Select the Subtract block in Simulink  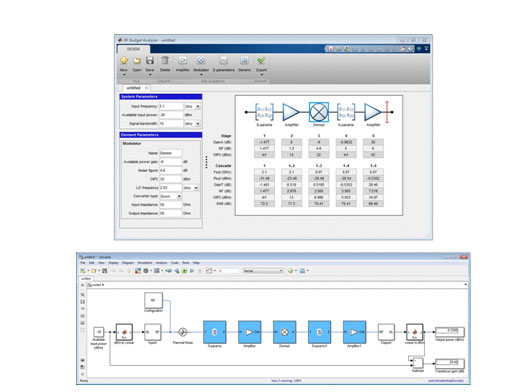coord(418,363)
